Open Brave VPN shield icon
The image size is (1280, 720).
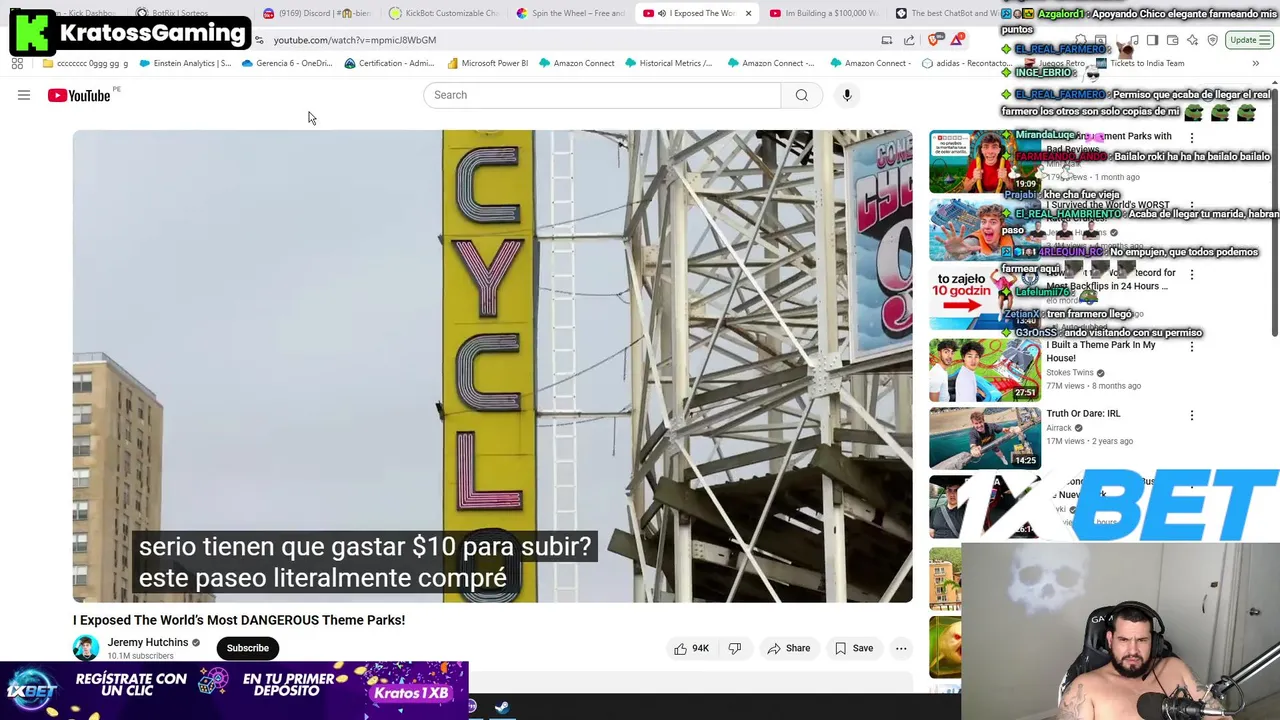[x=1213, y=40]
